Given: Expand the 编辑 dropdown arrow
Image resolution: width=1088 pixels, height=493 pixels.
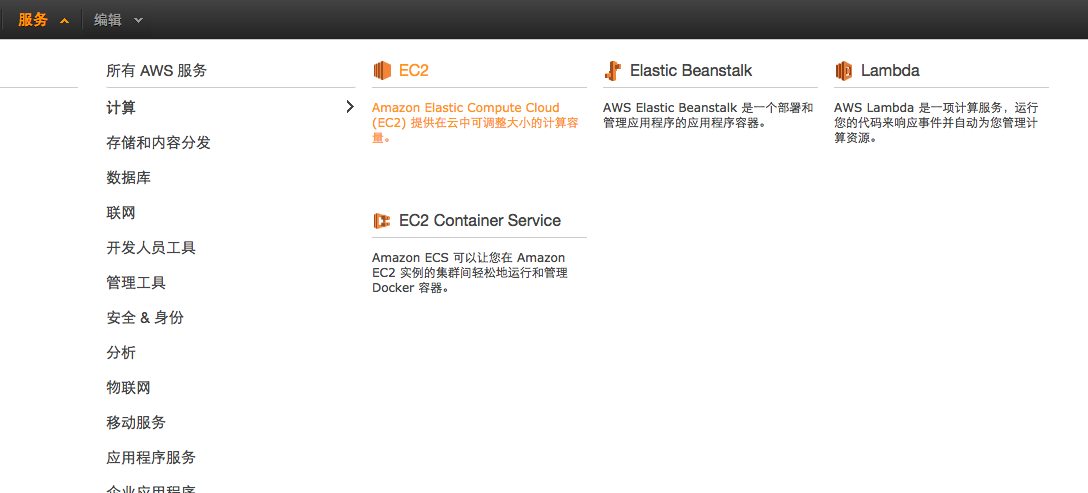Looking at the screenshot, I should click(138, 20).
